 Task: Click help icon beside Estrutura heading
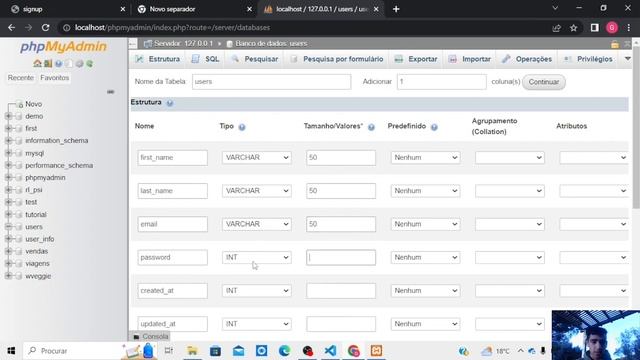[x=170, y=103]
